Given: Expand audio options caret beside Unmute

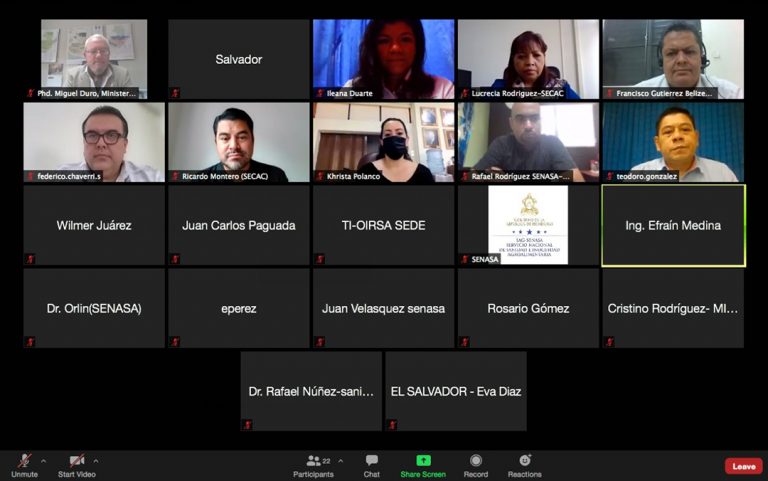Looking at the screenshot, I should [42, 461].
